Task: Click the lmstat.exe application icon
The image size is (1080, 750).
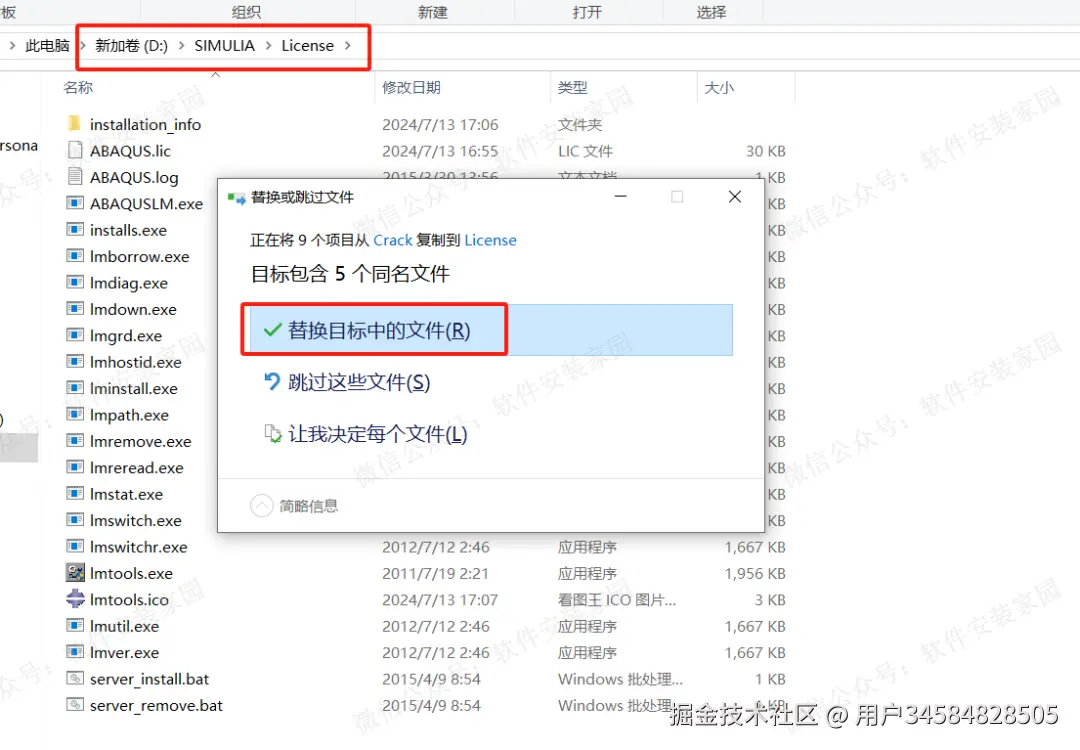Action: pyautogui.click(x=75, y=493)
